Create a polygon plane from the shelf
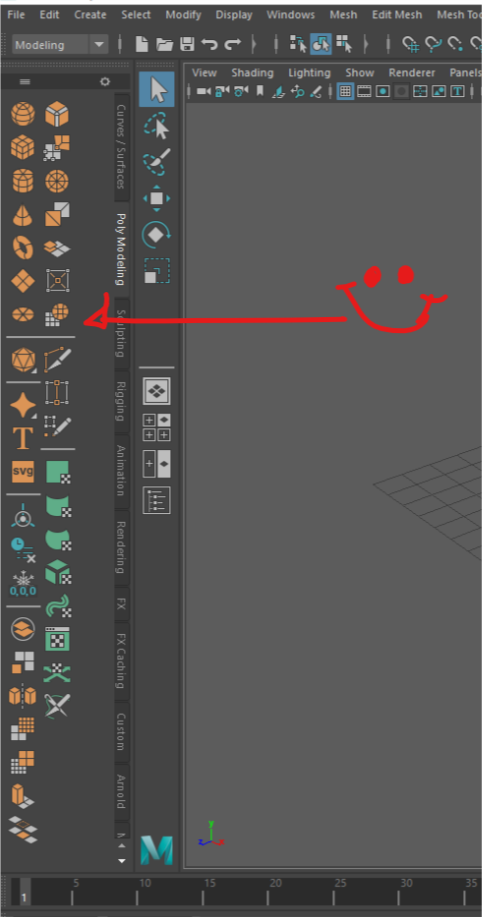The image size is (482, 917). click(23, 282)
